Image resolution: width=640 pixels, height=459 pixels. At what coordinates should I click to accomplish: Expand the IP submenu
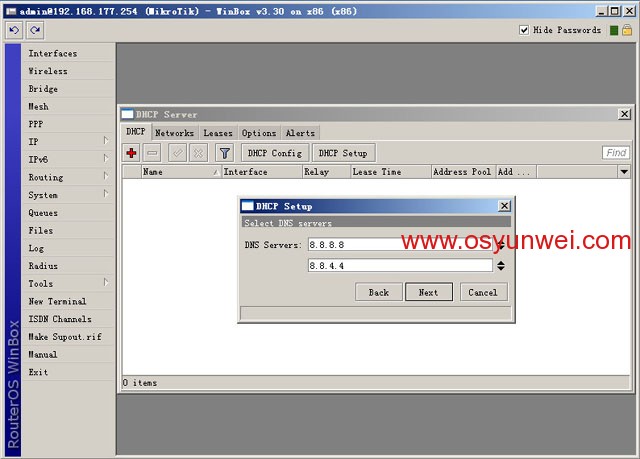coord(106,141)
